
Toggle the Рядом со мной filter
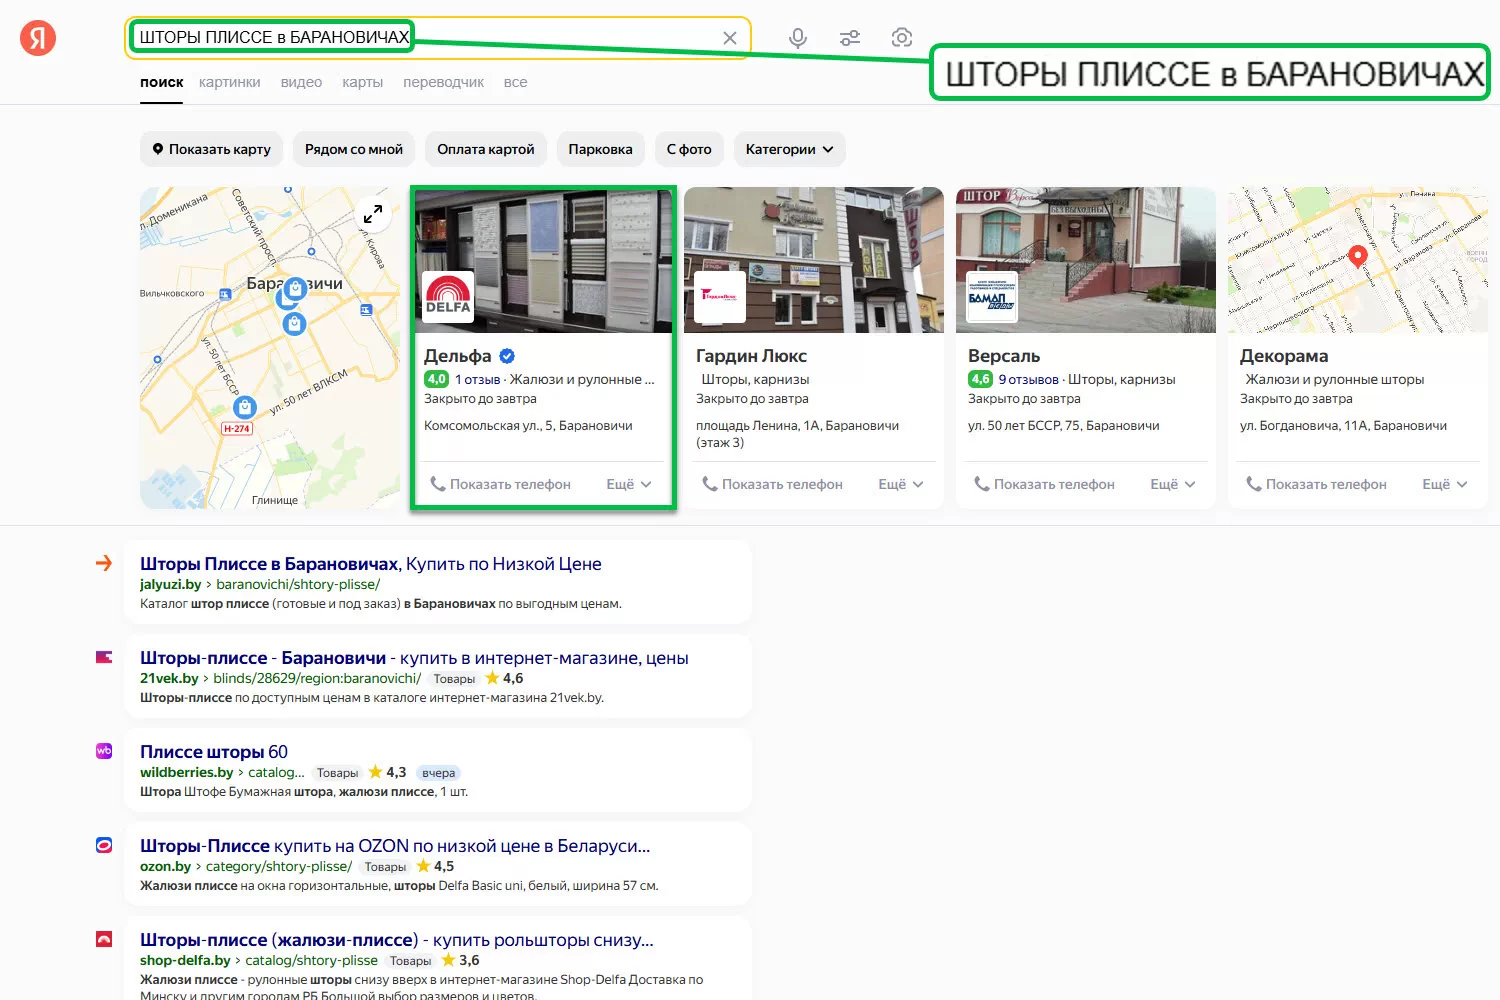(x=353, y=149)
